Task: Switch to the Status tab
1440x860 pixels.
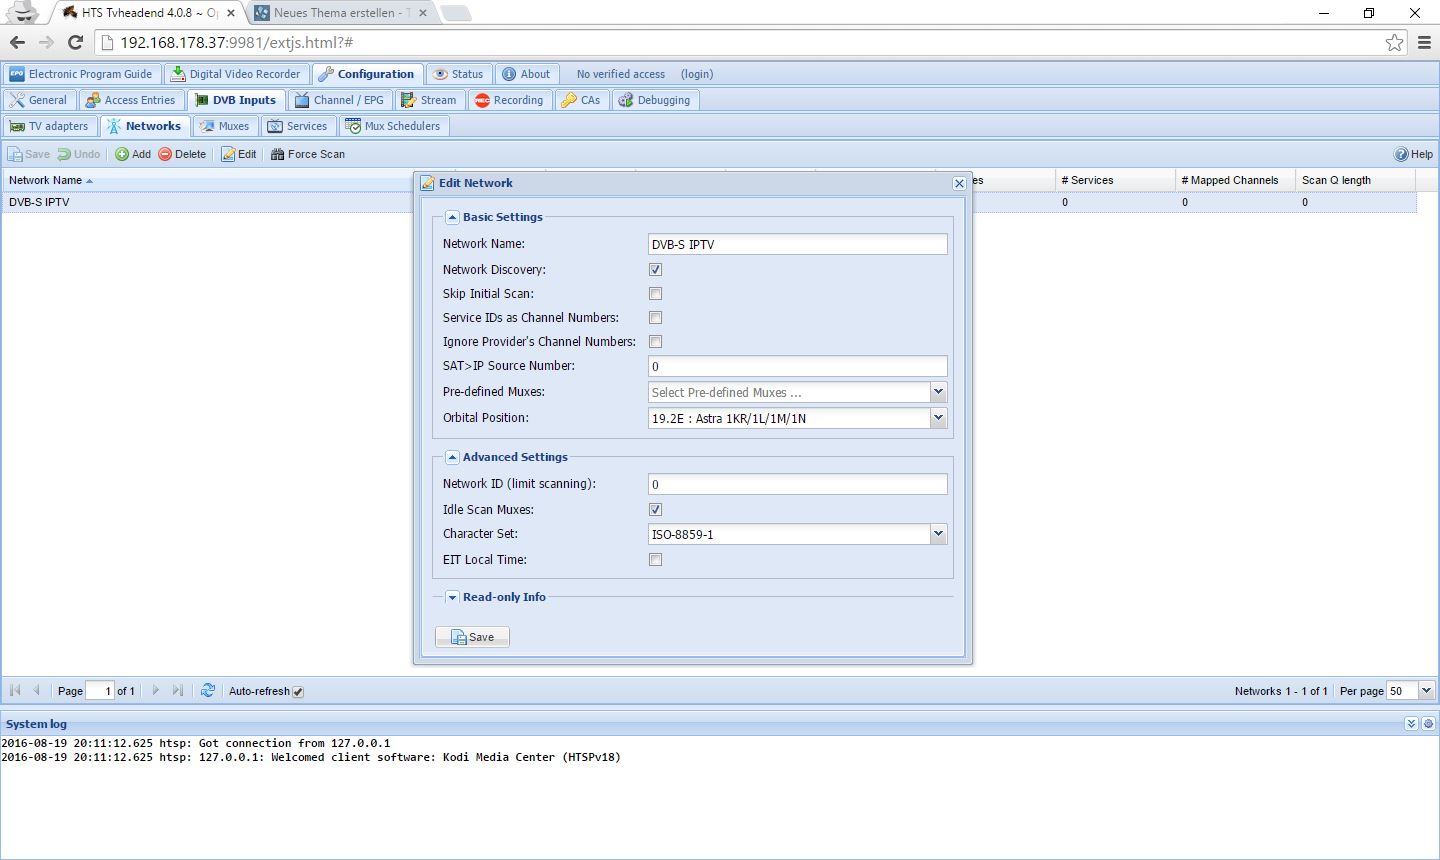Action: [x=458, y=74]
